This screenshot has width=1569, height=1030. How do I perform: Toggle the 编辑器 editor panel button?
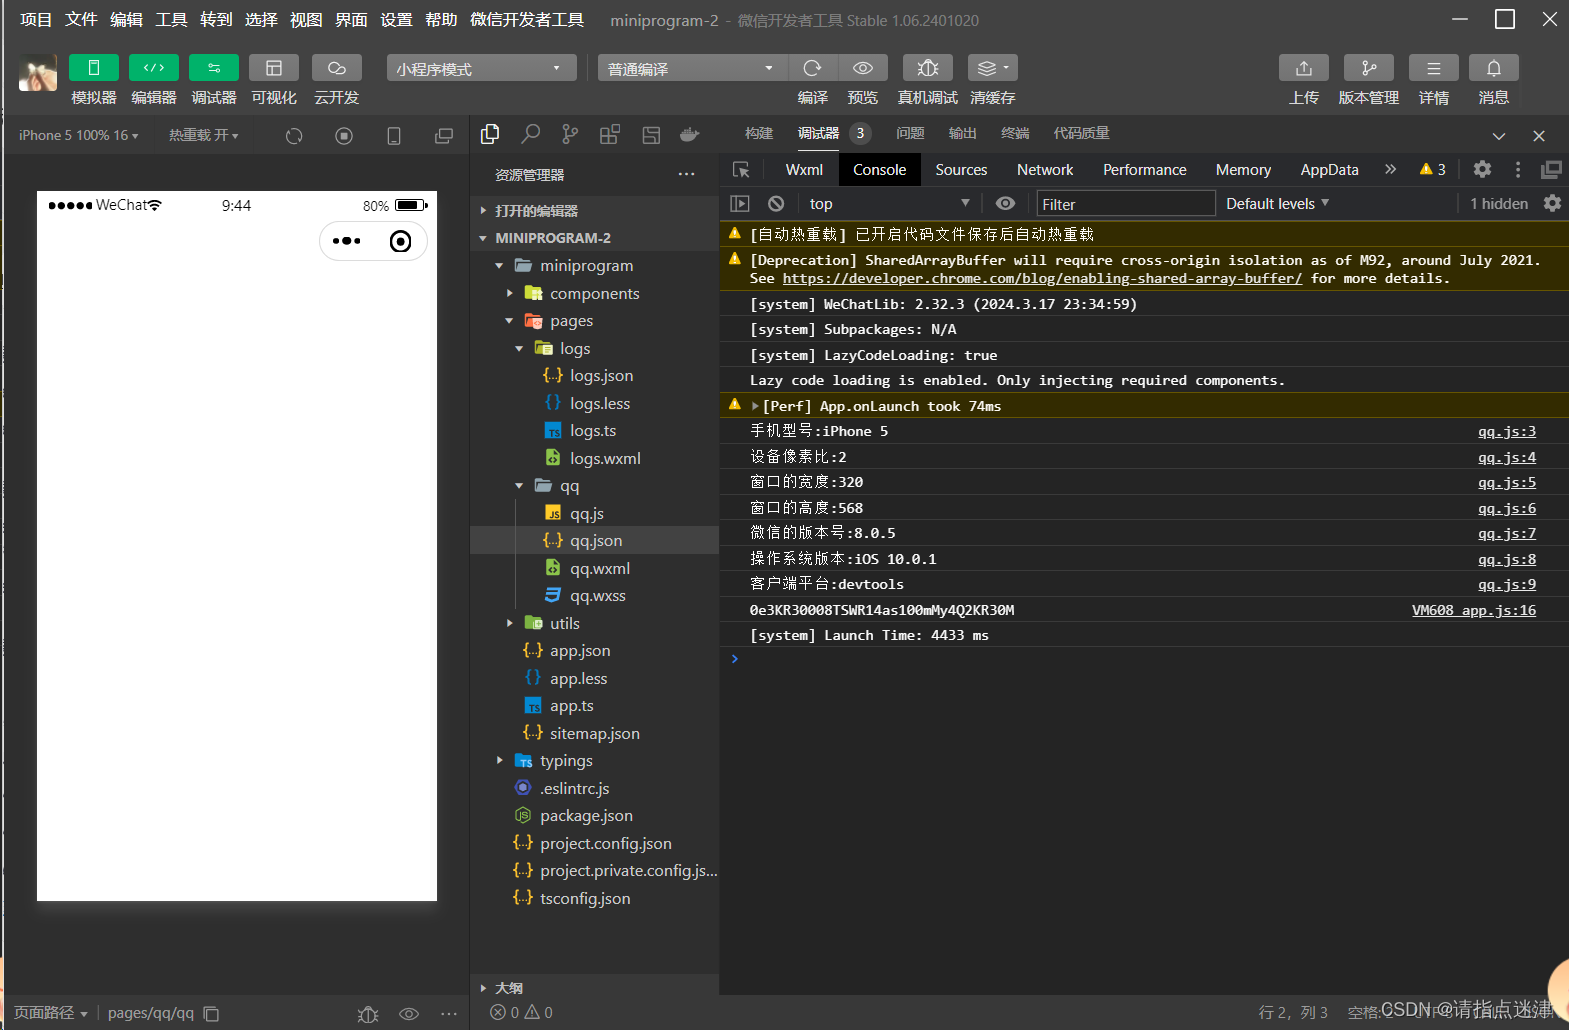(x=154, y=67)
